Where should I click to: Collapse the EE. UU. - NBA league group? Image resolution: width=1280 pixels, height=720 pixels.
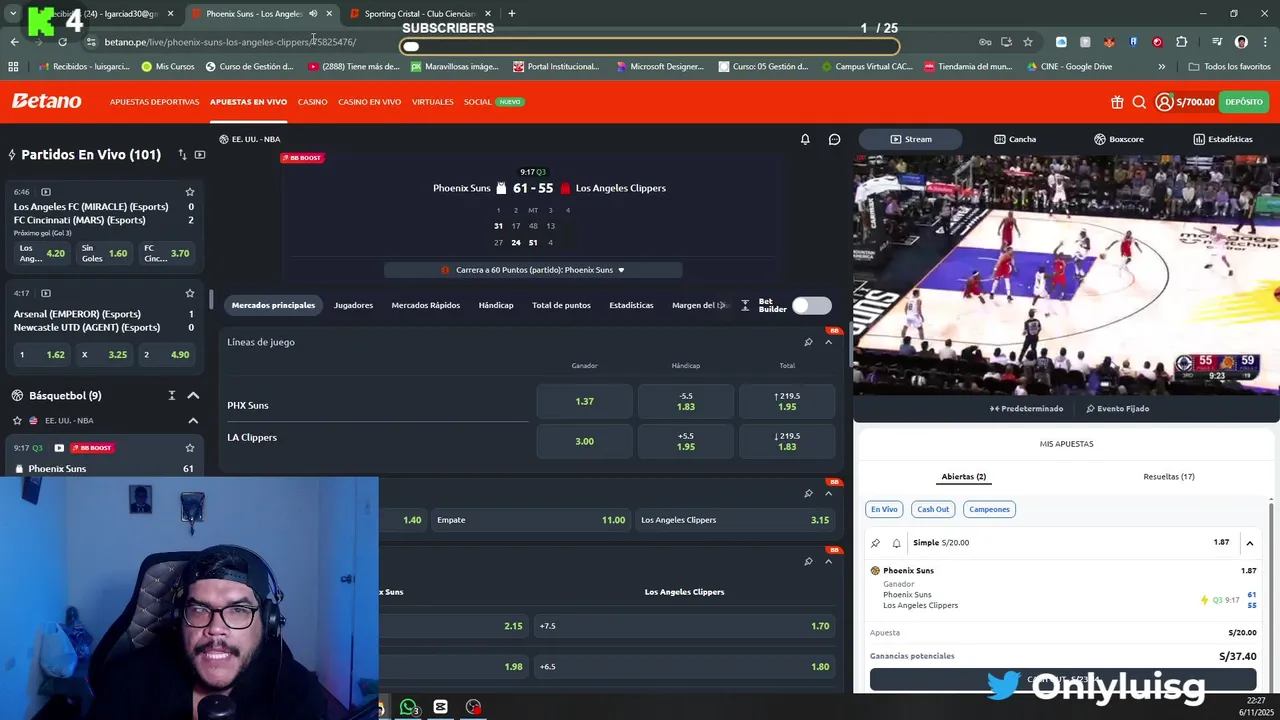tap(193, 421)
